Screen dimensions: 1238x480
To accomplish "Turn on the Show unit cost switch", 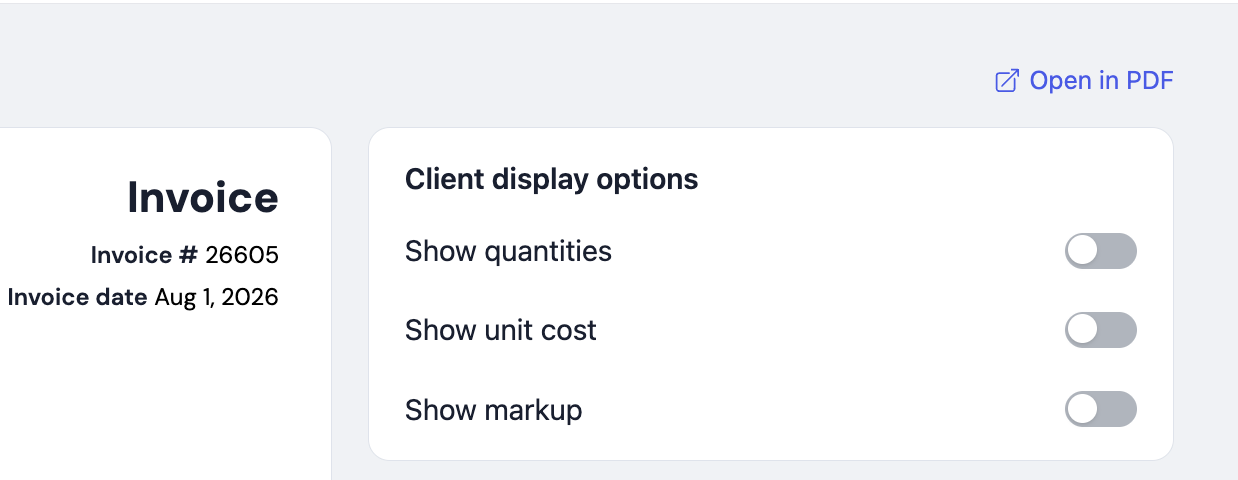I will [1101, 330].
